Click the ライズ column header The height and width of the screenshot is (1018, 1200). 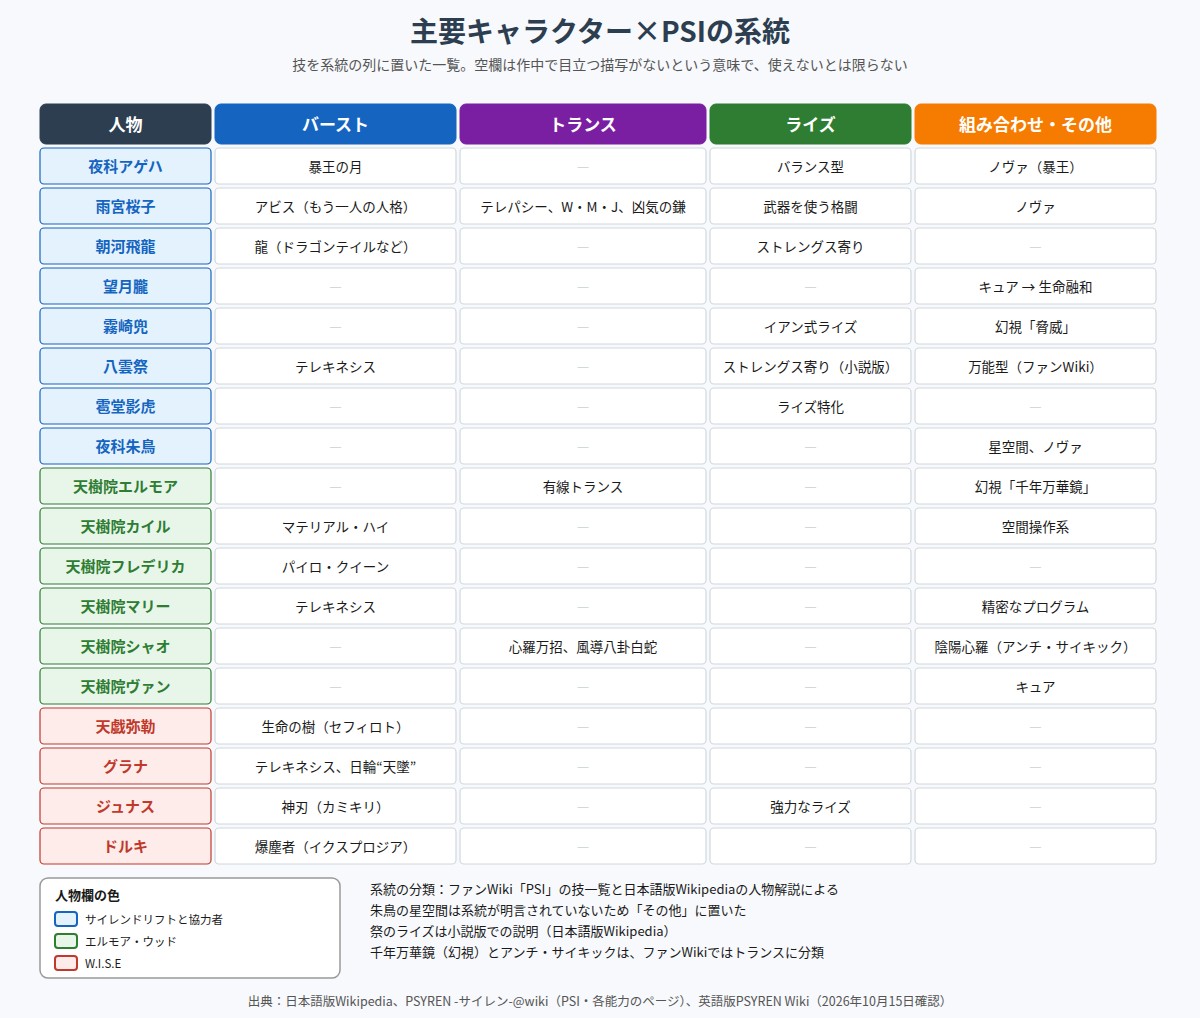tap(810, 124)
